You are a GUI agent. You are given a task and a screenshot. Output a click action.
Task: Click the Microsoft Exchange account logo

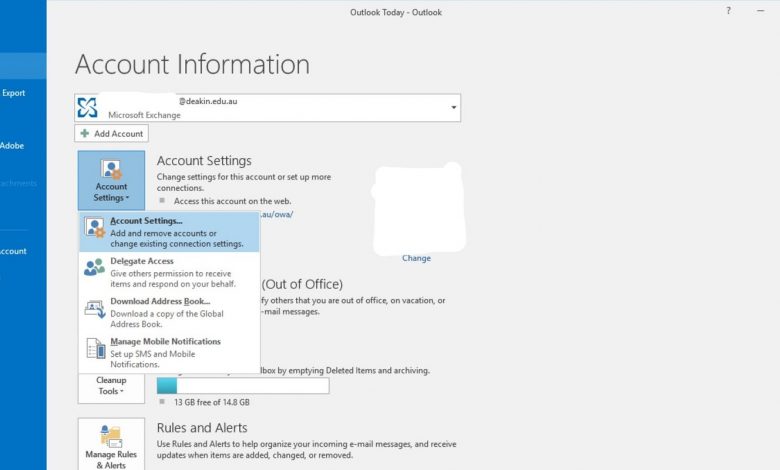coord(88,107)
